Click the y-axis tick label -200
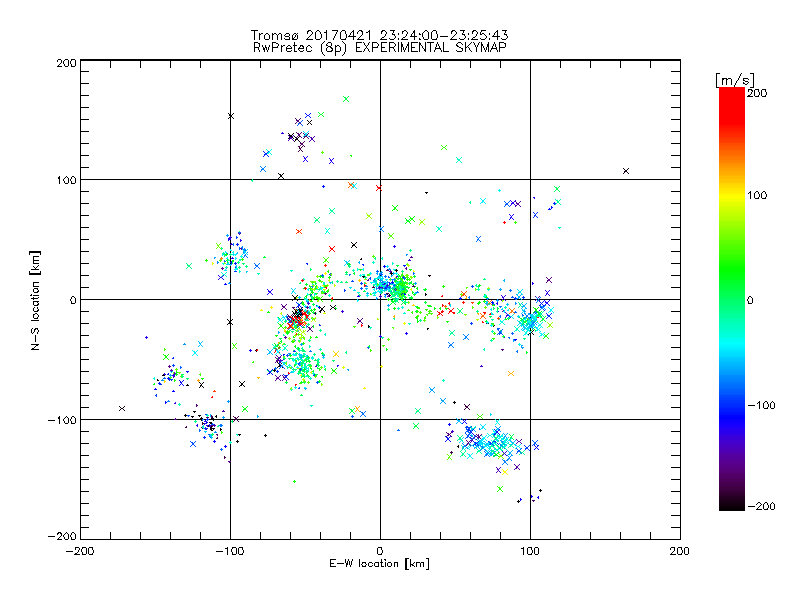The width and height of the screenshot is (800, 600). (62, 536)
